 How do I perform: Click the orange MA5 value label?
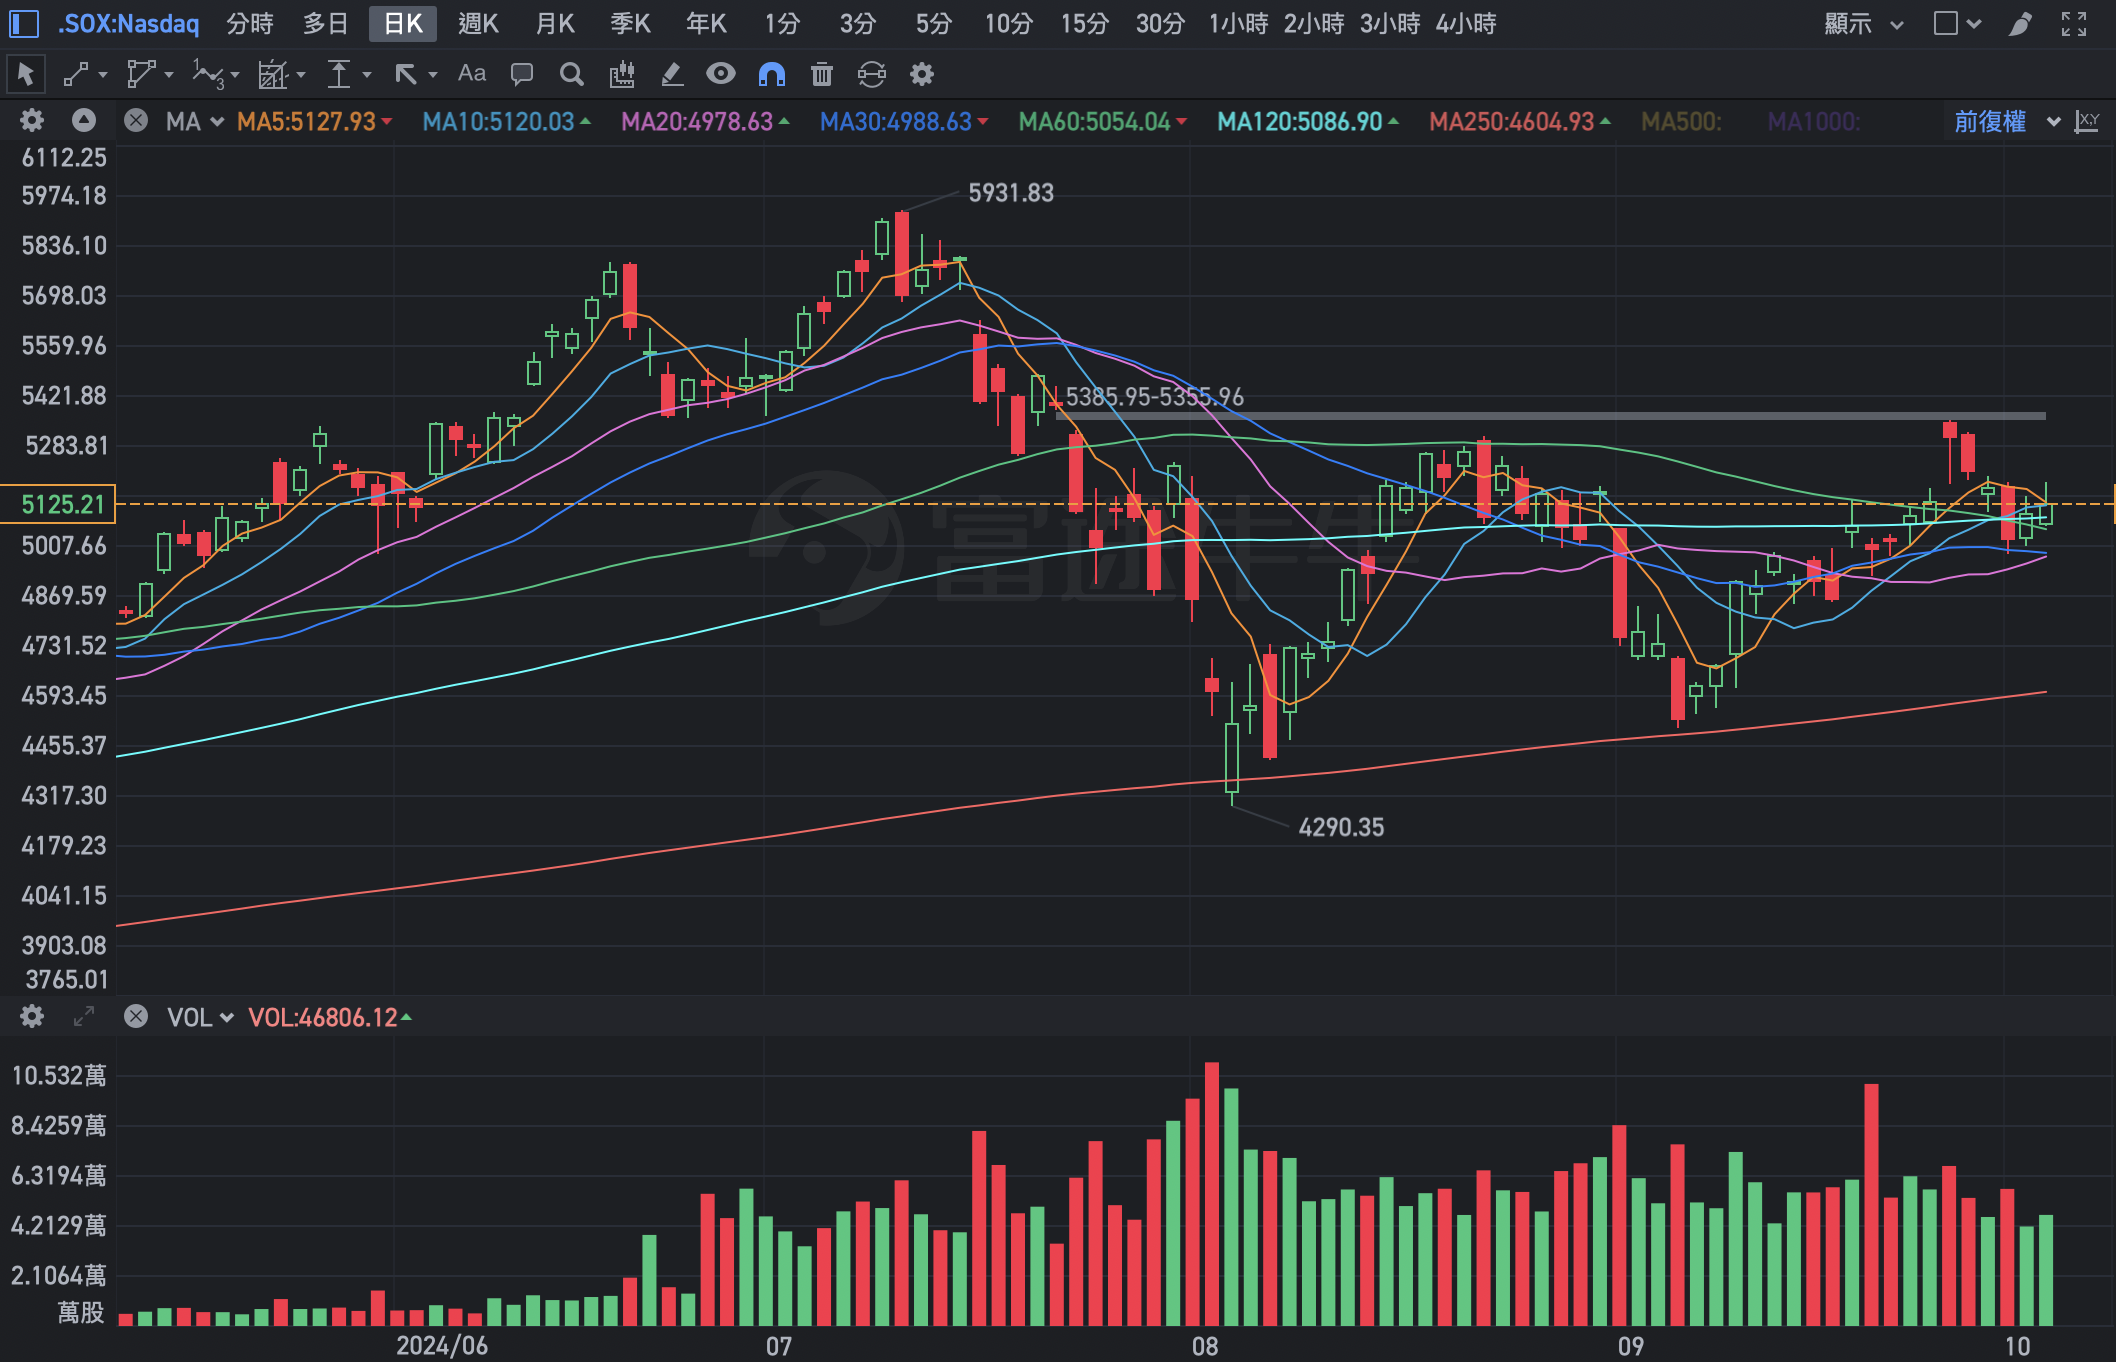pos(306,122)
